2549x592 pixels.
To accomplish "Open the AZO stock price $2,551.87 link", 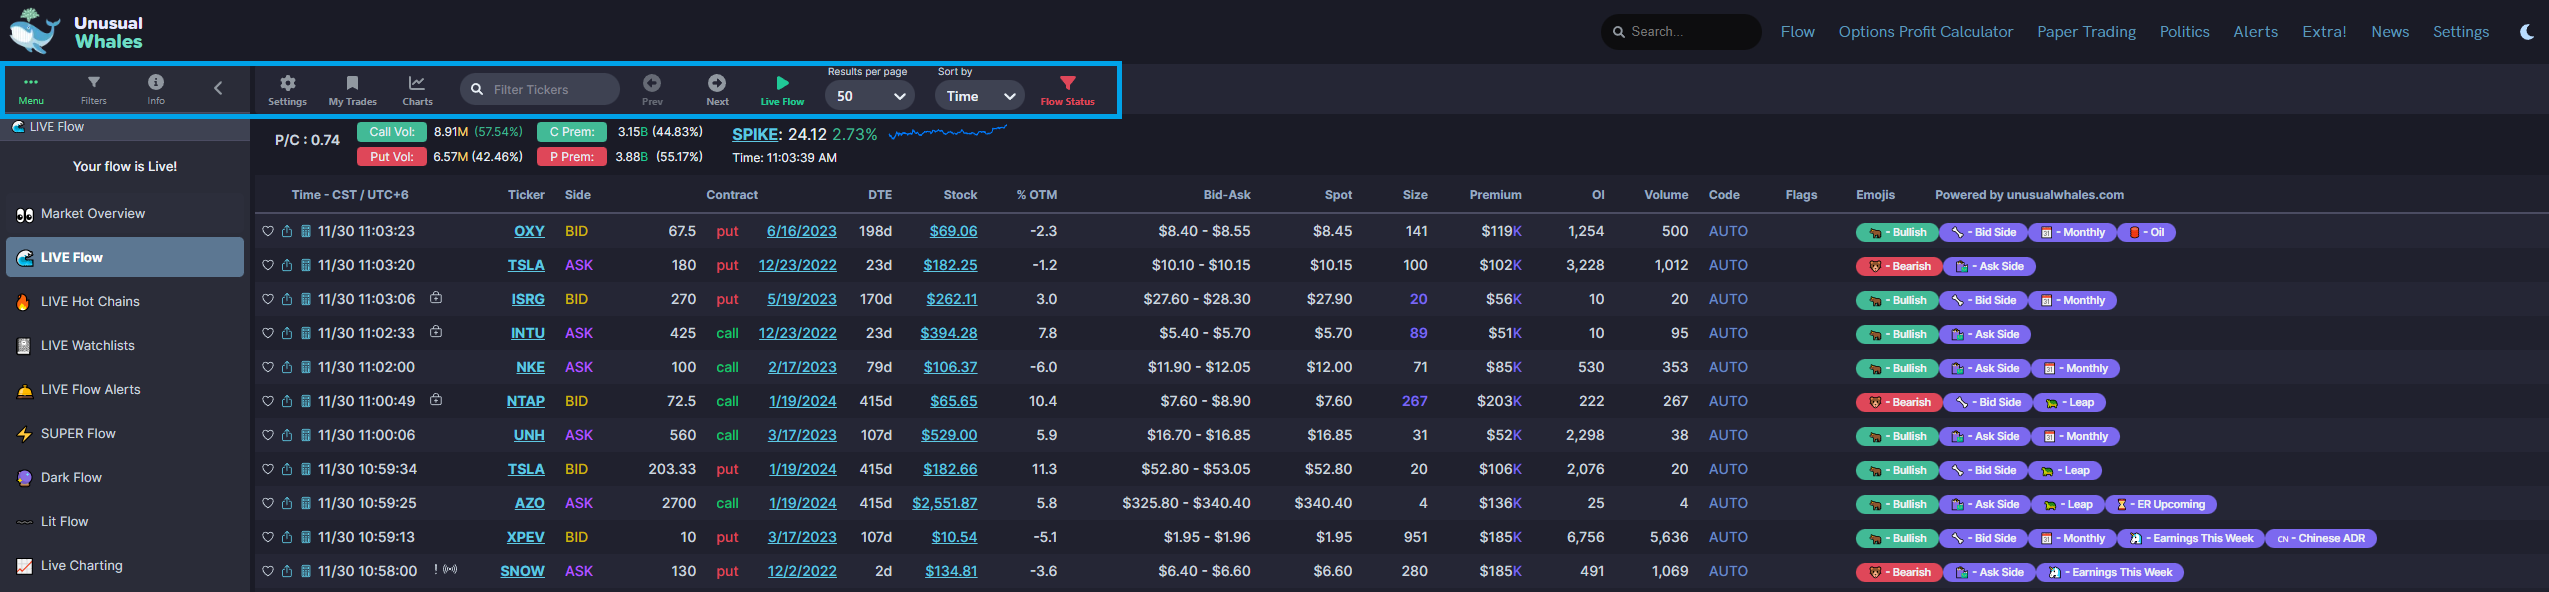I will (x=945, y=503).
